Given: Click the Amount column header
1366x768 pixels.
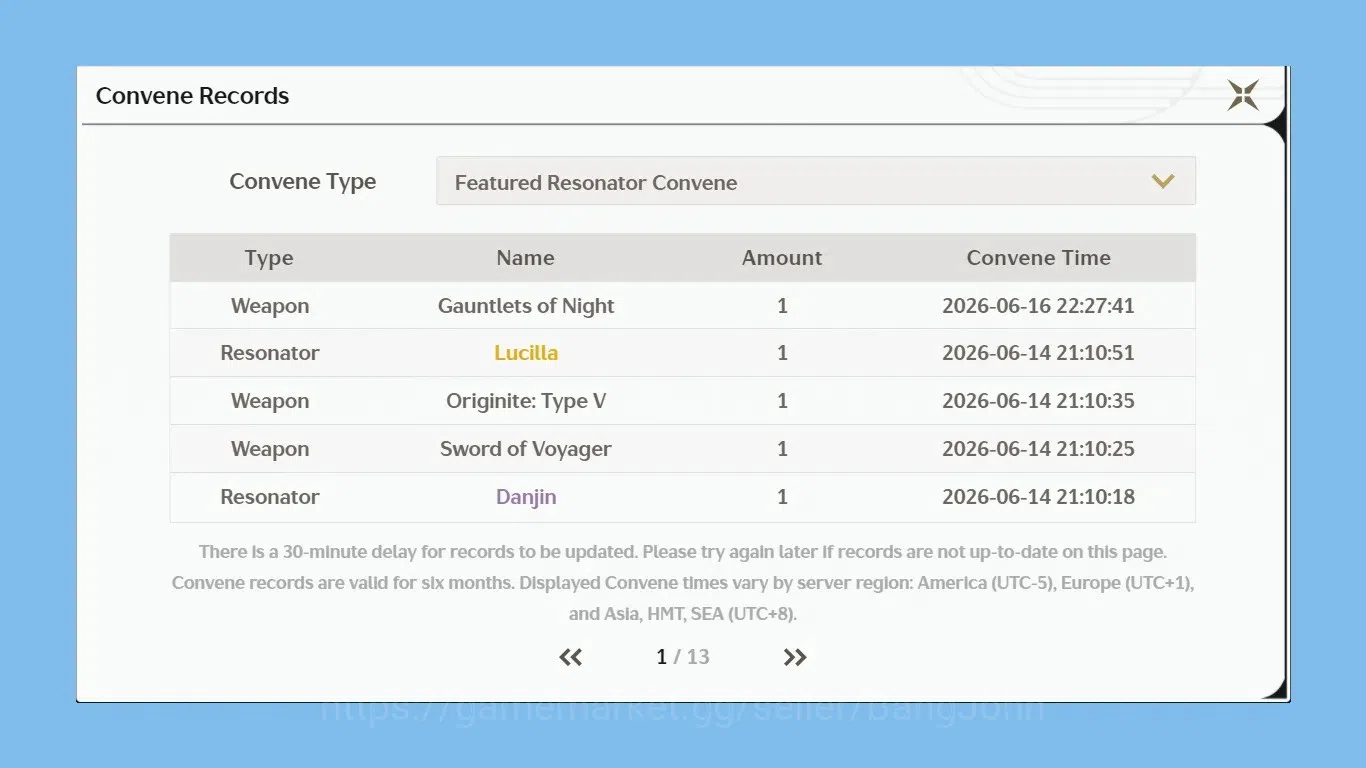Looking at the screenshot, I should [x=782, y=258].
